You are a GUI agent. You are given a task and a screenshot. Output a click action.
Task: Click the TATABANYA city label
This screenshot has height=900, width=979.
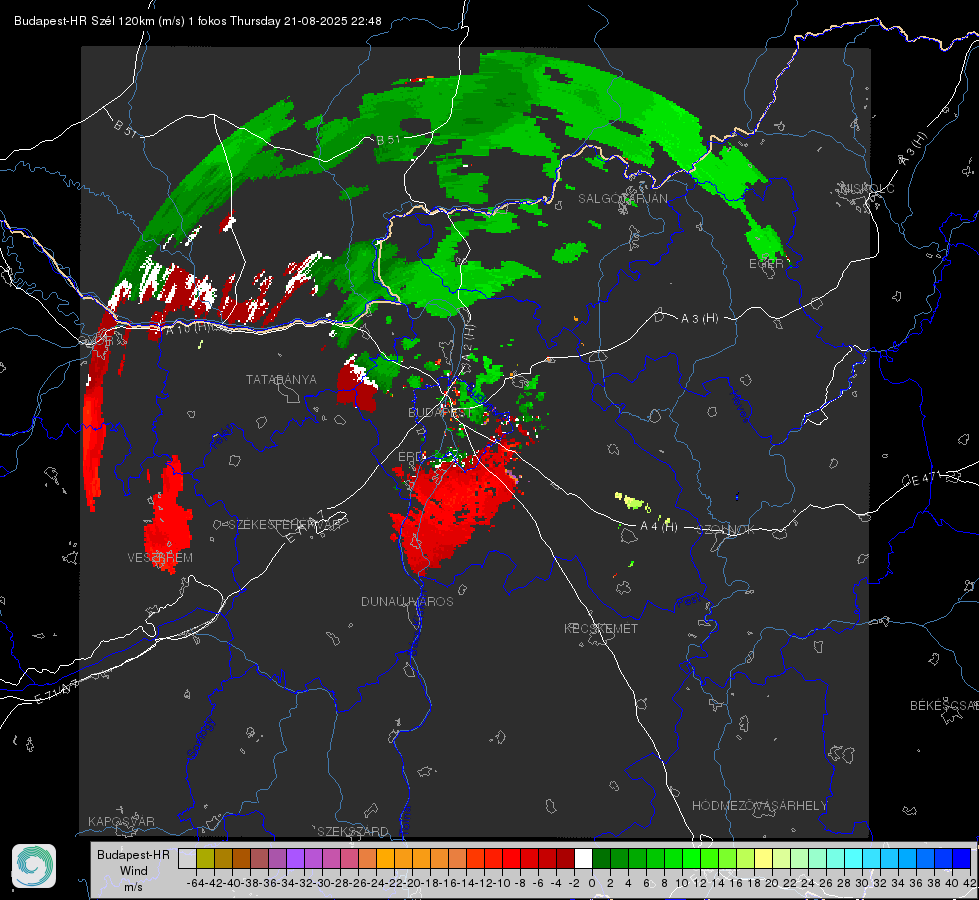(x=281, y=380)
